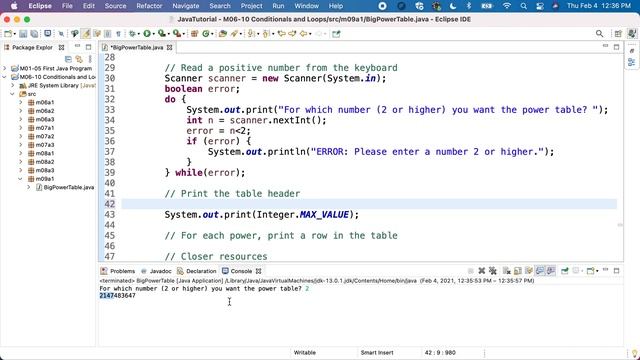
Task: Close the BigPowerTable.java editor tab
Action: click(169, 47)
